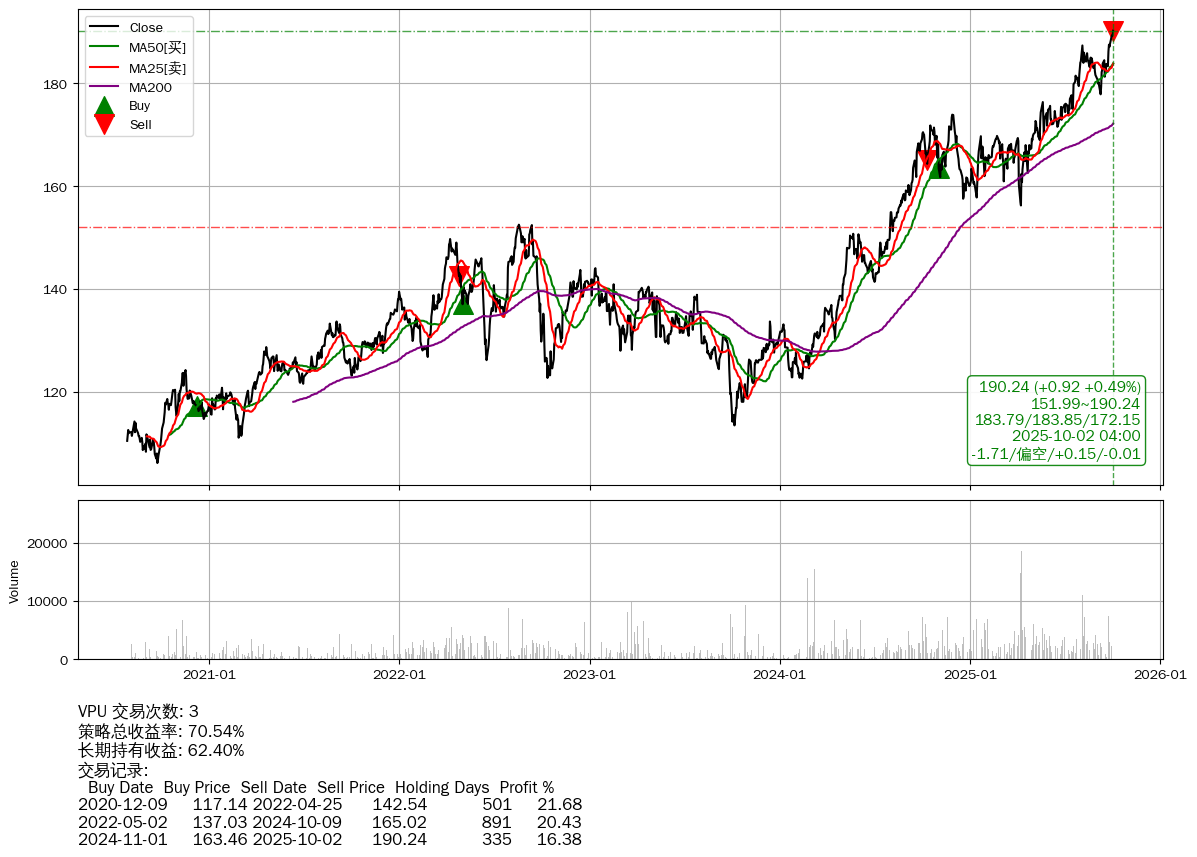Click the green Buy marker at November 2024
The width and height of the screenshot is (1197, 857).
tap(939, 168)
